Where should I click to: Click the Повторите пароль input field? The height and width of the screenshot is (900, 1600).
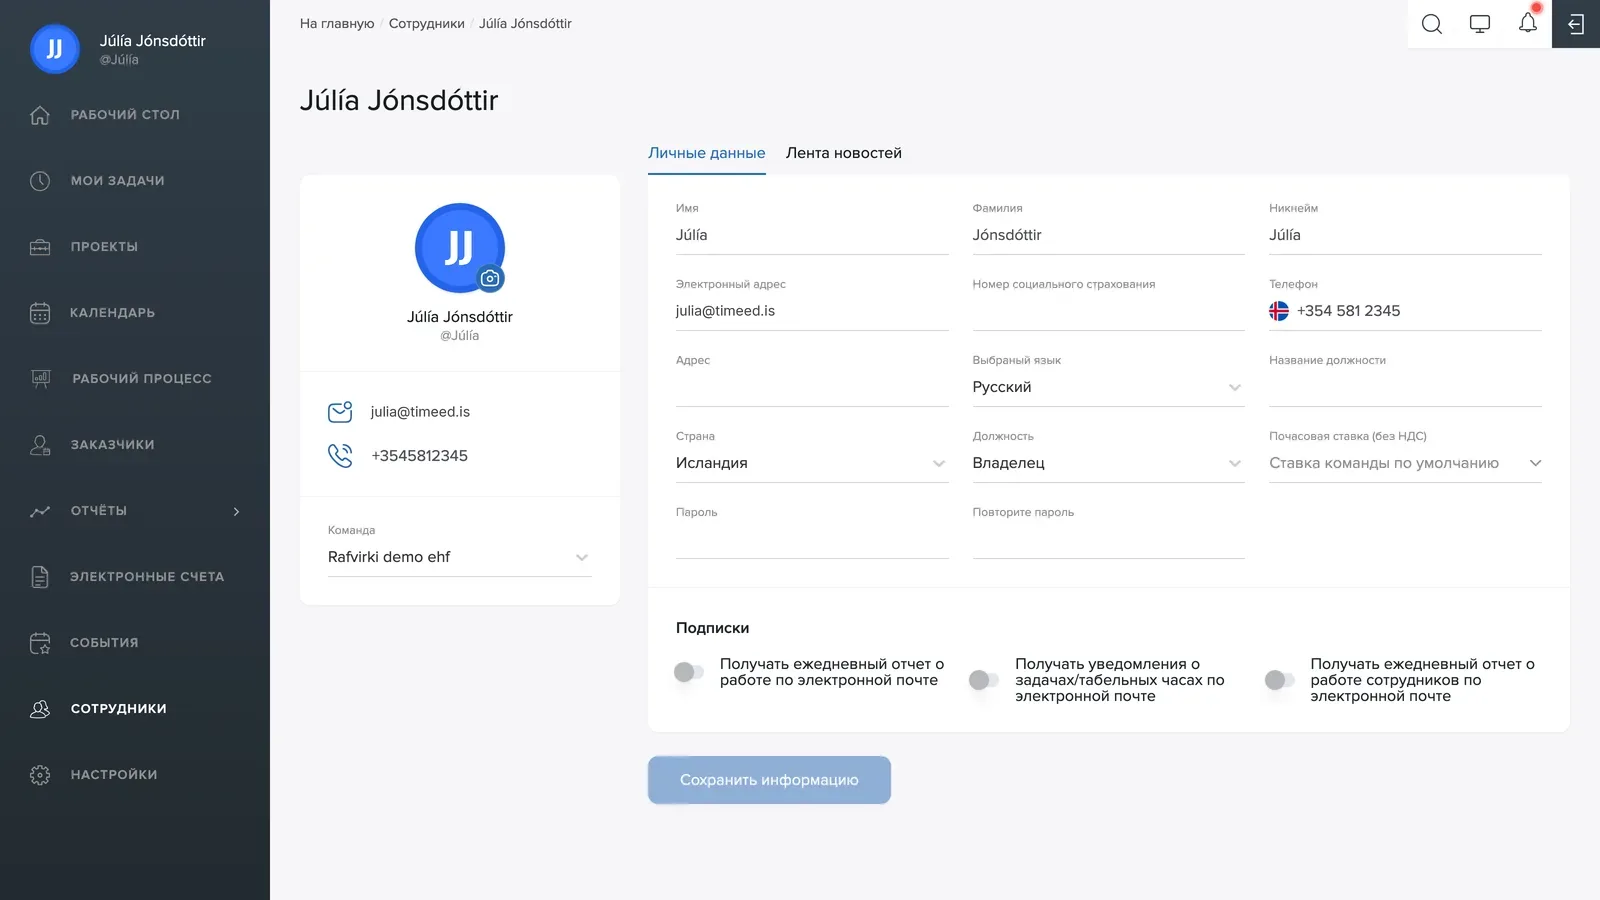(1108, 539)
